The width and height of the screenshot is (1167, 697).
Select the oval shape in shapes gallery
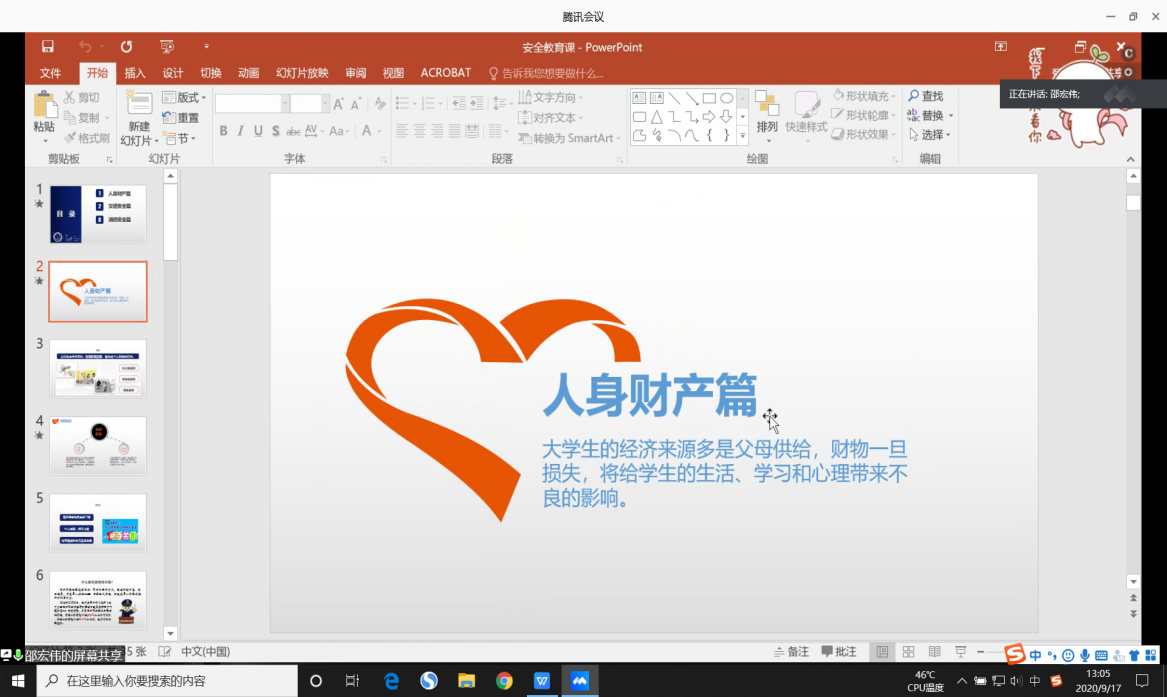(727, 98)
